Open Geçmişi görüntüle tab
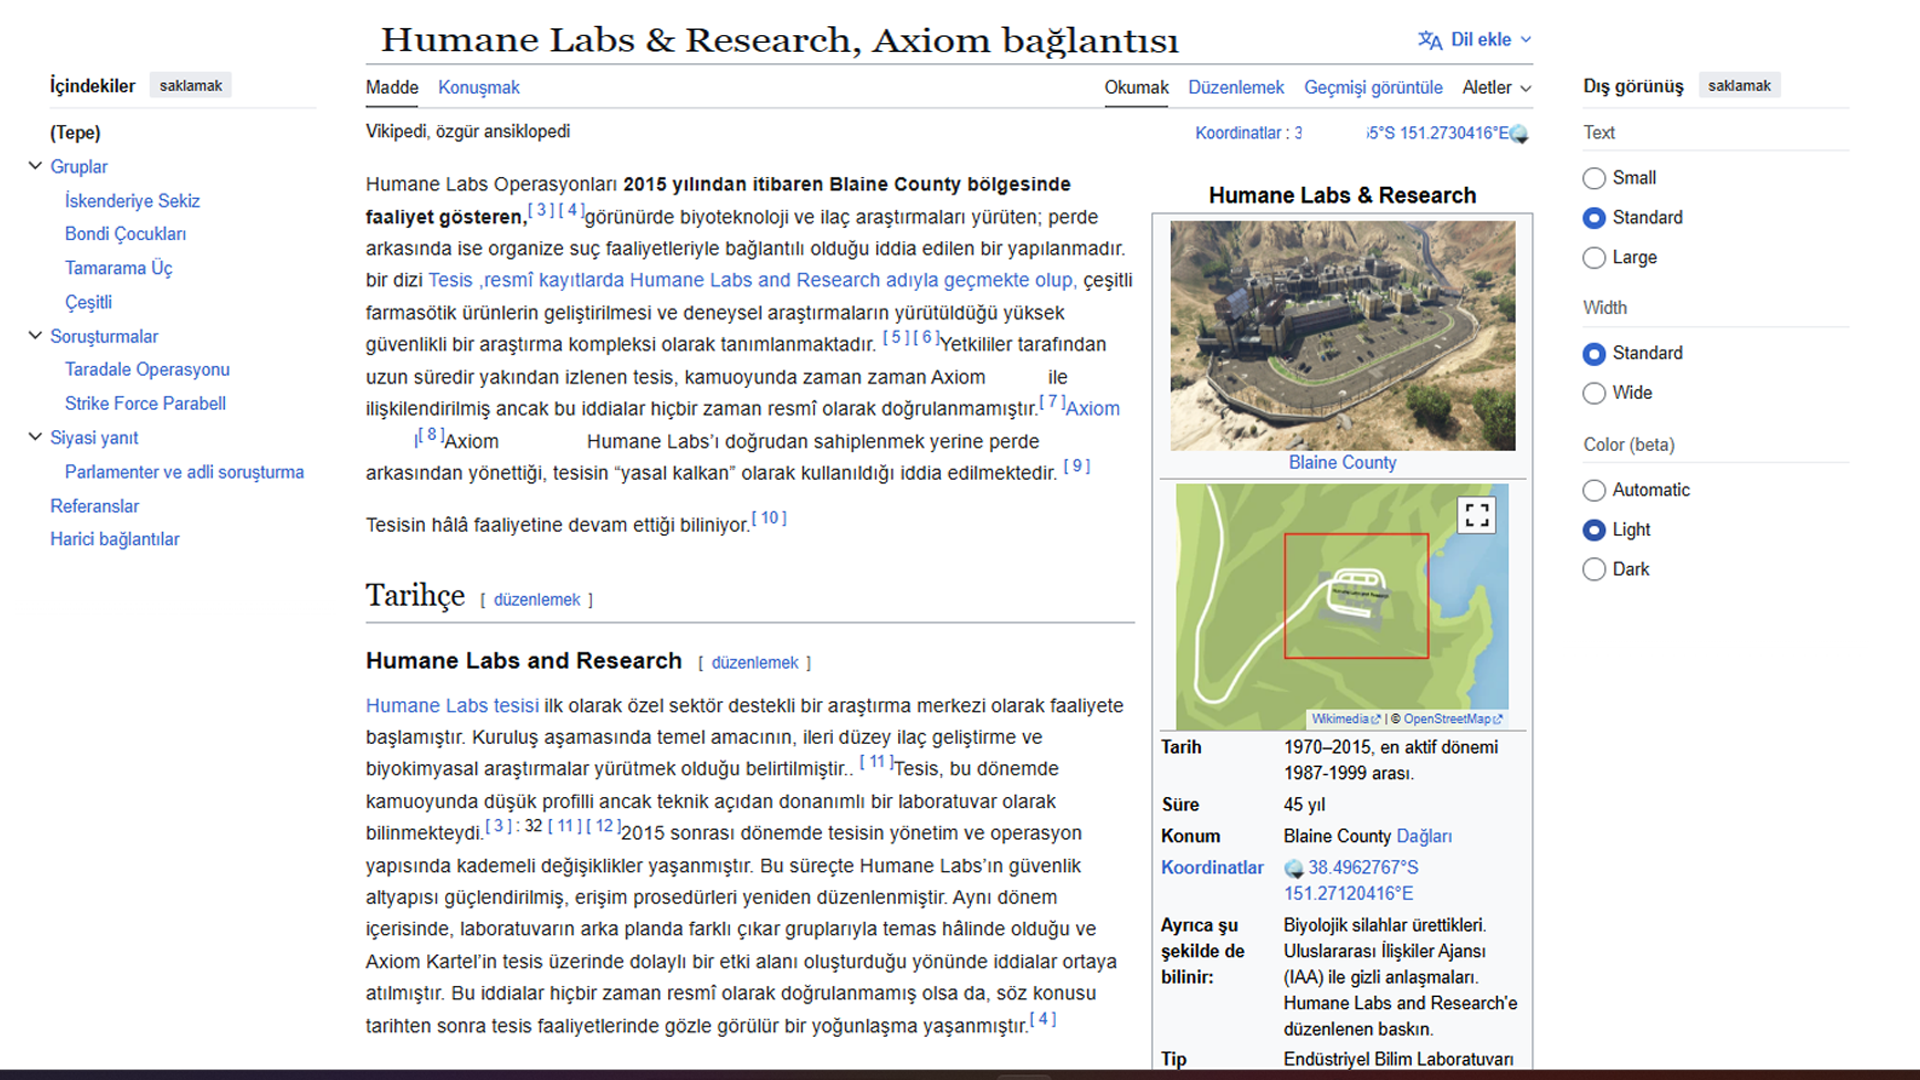 click(x=1373, y=88)
